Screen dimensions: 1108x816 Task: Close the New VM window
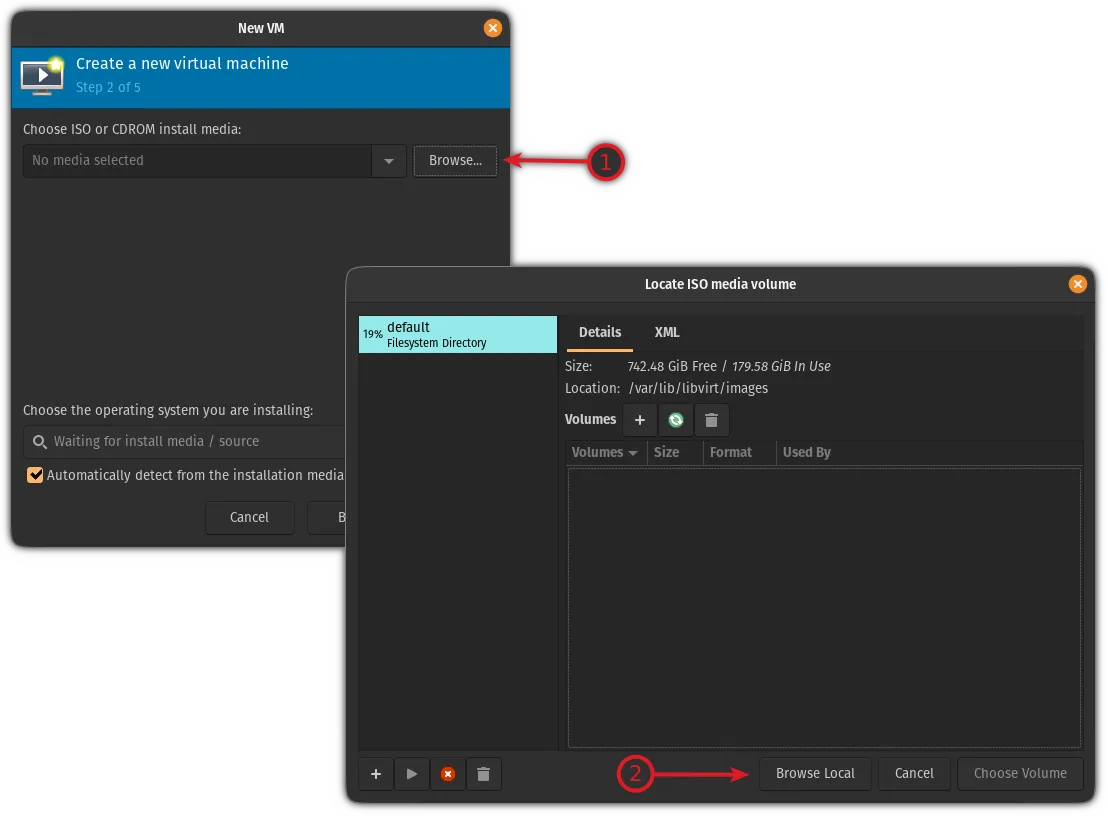click(493, 28)
